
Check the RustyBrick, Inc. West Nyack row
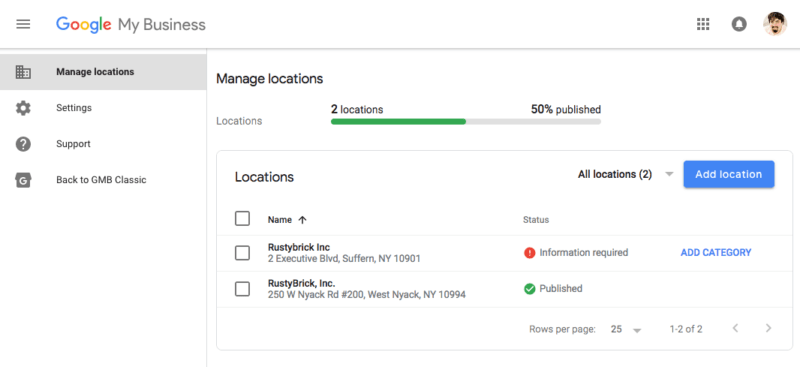[x=242, y=289]
